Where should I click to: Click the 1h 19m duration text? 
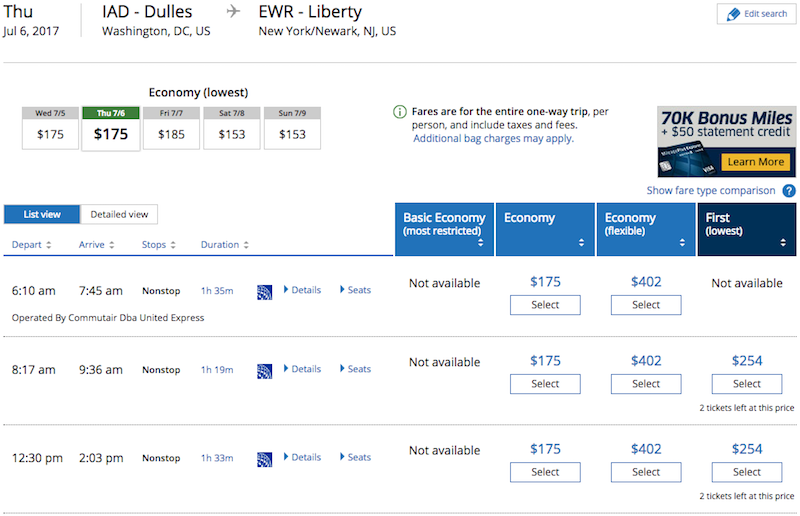point(217,370)
